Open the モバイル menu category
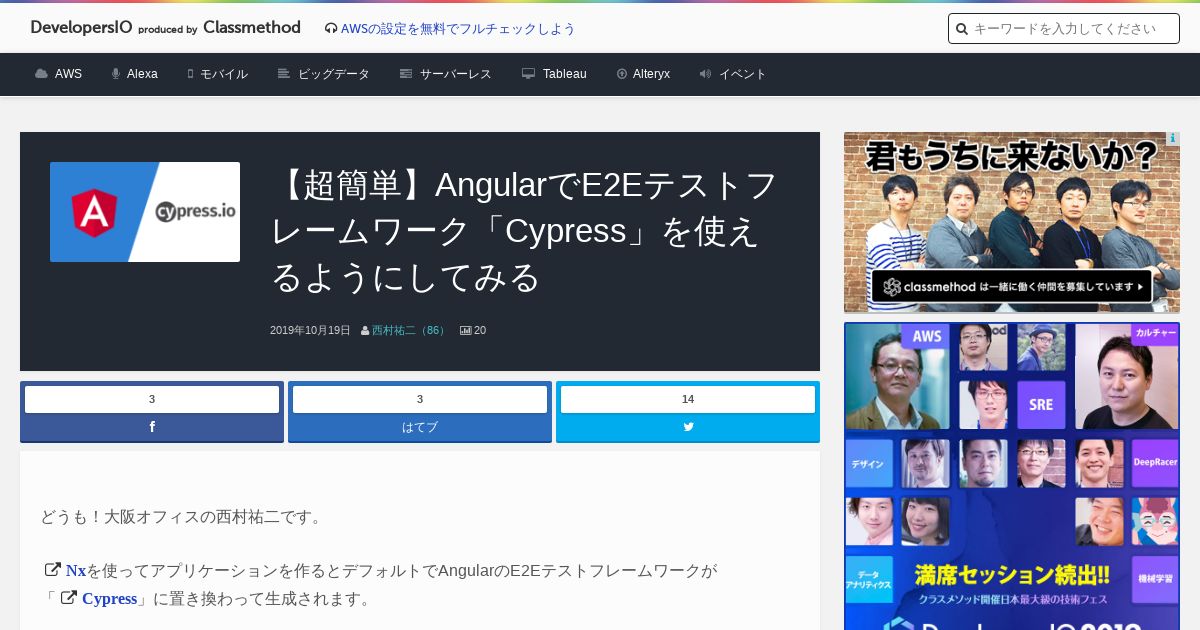The height and width of the screenshot is (630, 1200). click(x=224, y=74)
